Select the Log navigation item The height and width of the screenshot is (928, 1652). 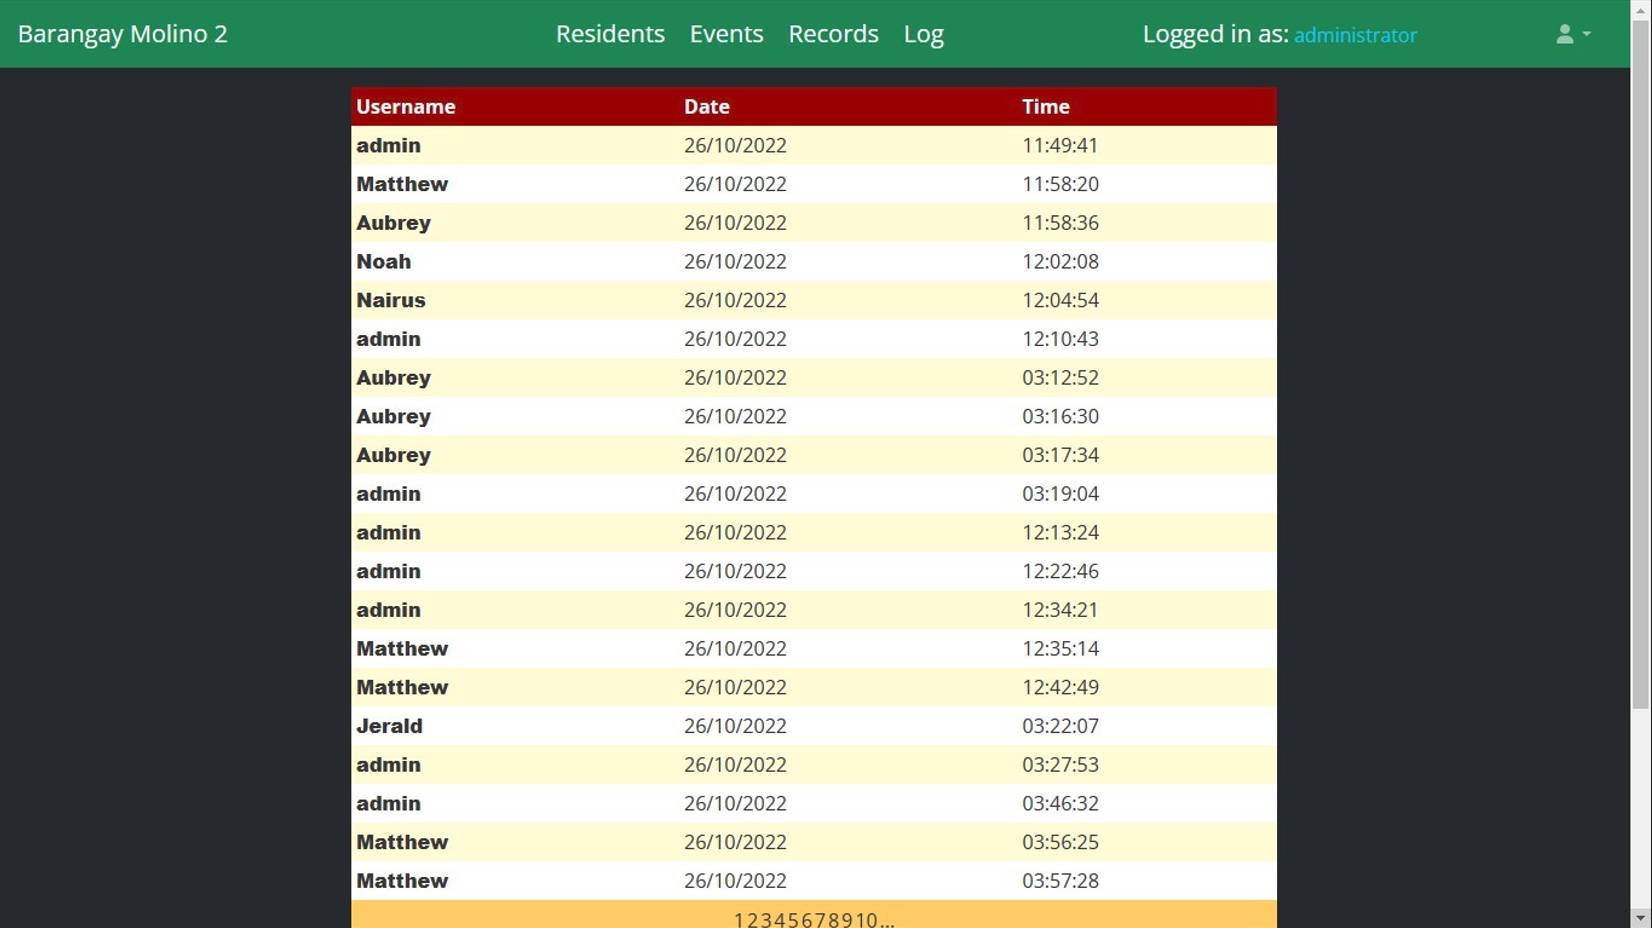(923, 34)
